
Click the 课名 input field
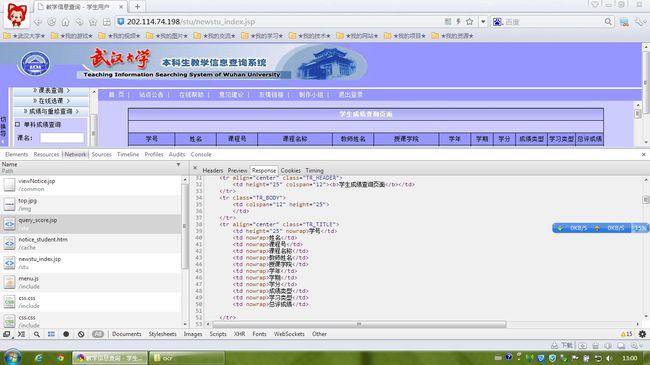(62, 137)
